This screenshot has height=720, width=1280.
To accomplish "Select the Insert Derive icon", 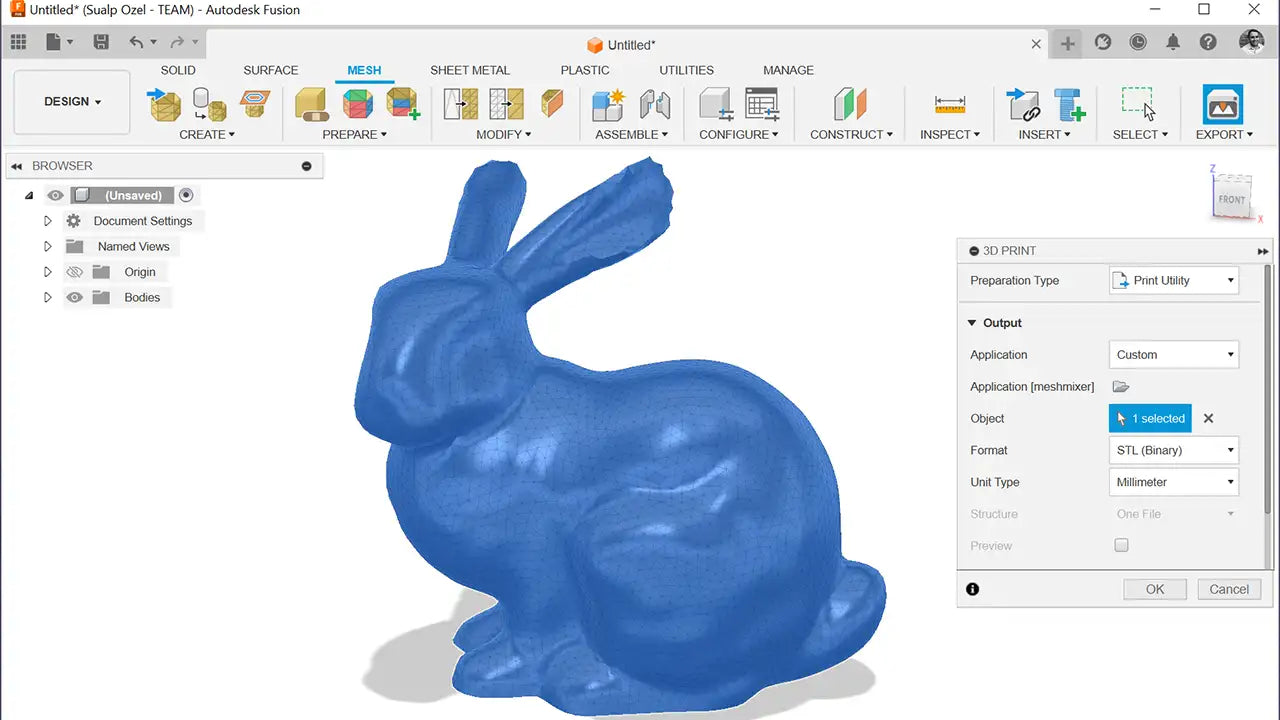I will click(1023, 103).
